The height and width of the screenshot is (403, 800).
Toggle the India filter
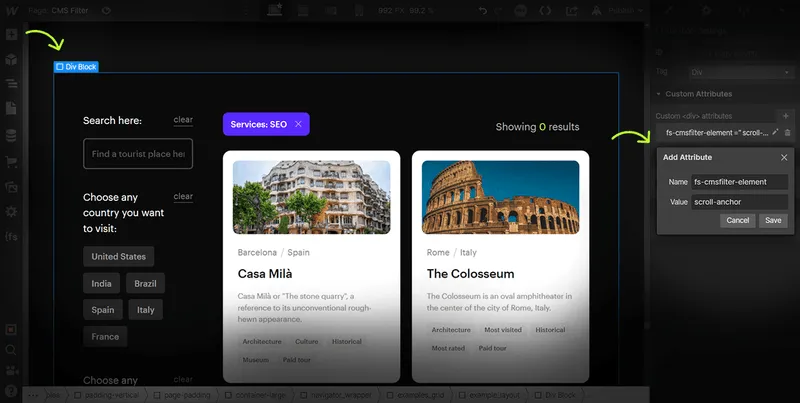(x=102, y=284)
